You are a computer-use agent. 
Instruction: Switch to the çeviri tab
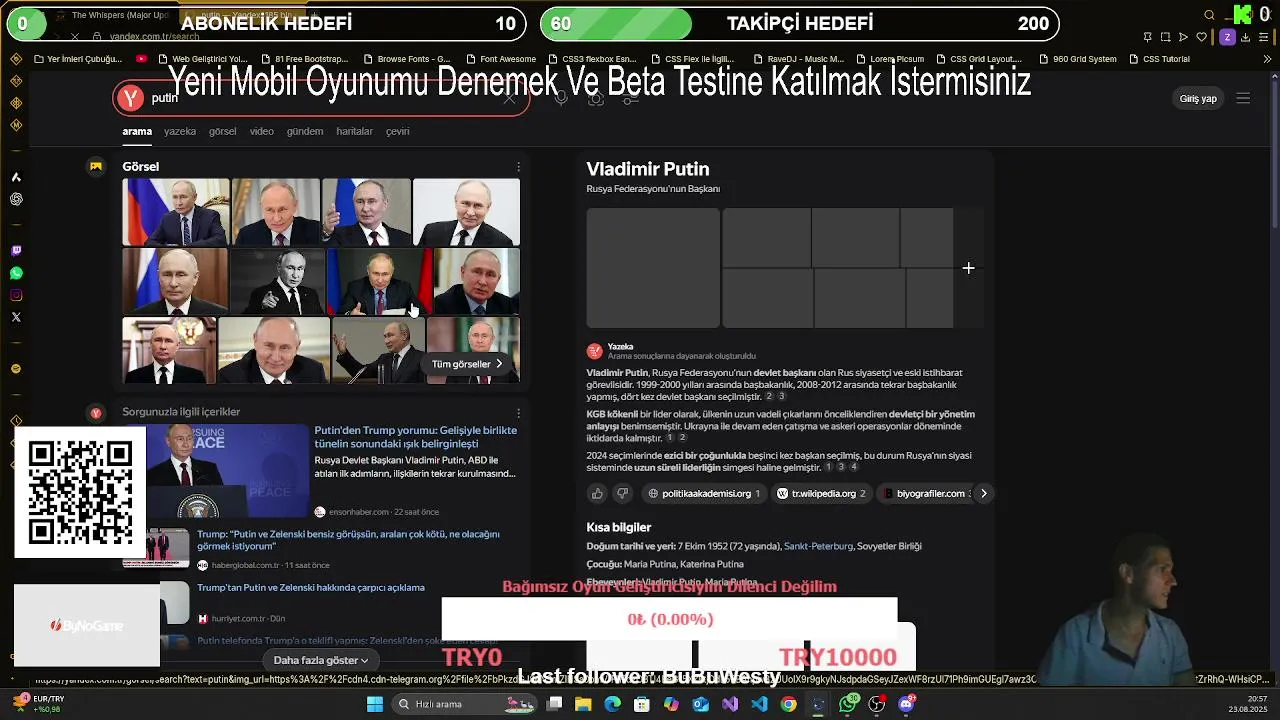point(397,131)
